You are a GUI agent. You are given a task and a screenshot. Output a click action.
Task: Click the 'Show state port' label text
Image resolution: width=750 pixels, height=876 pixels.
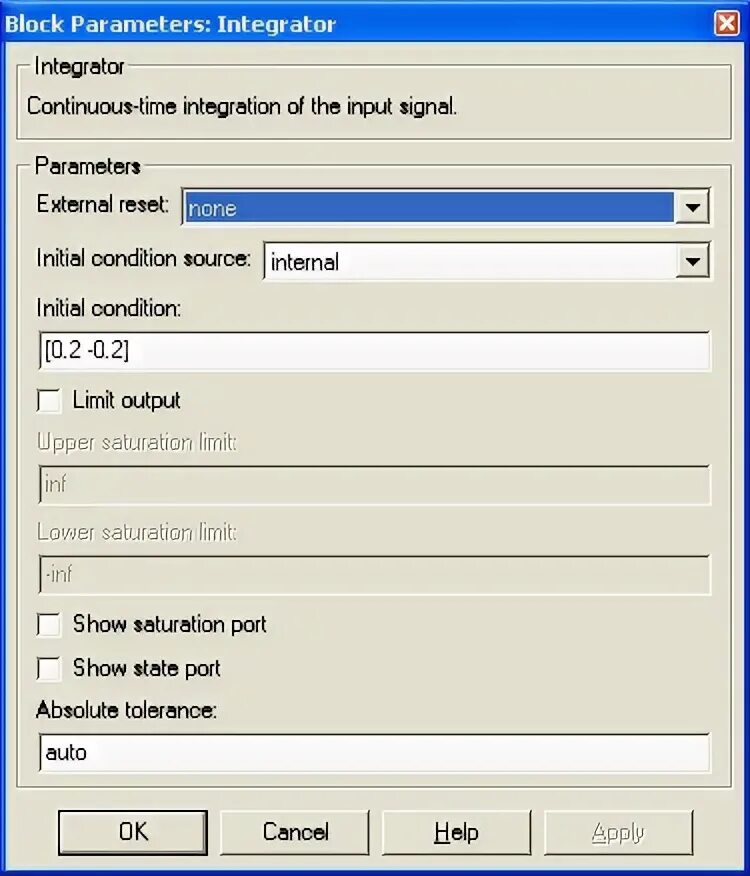(x=146, y=669)
